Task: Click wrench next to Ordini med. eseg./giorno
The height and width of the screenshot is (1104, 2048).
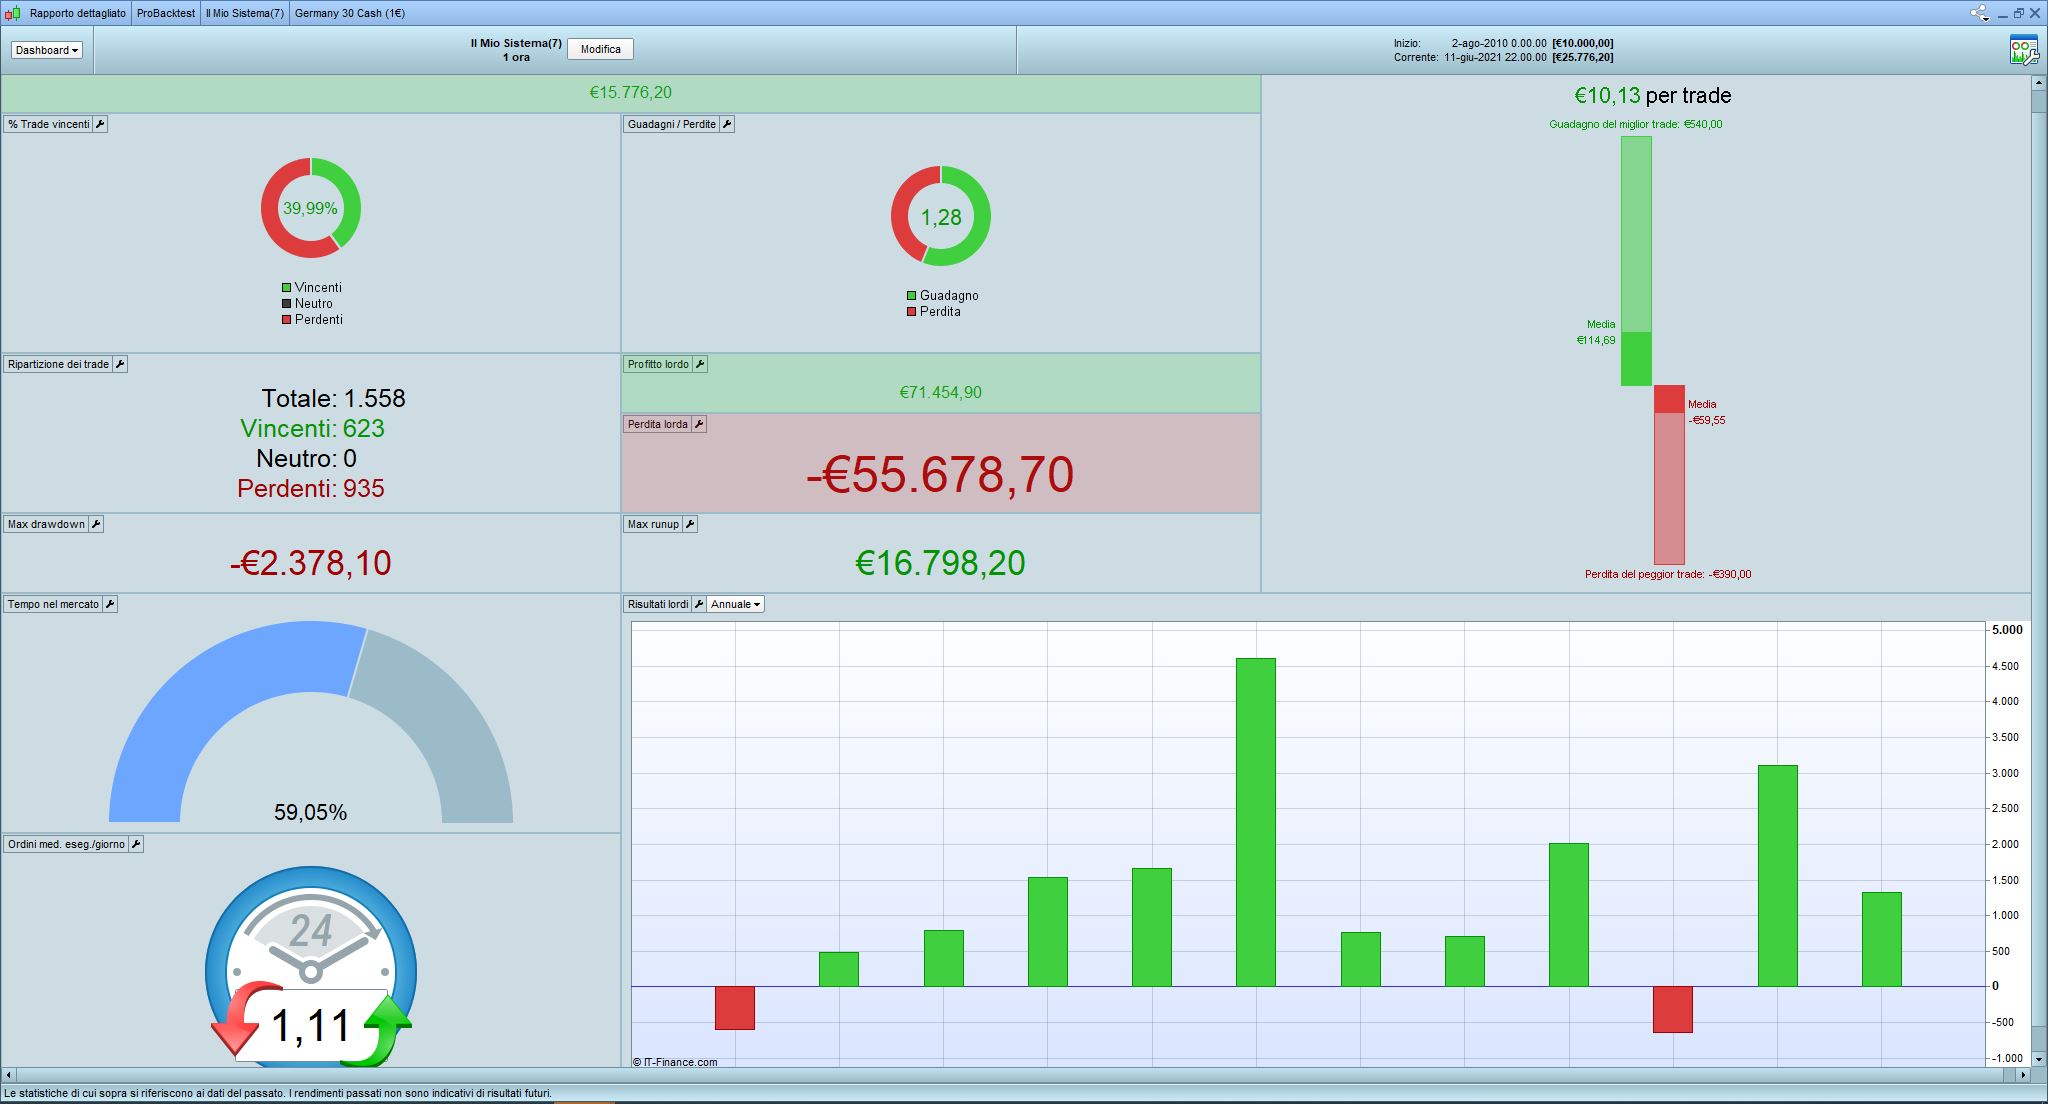Action: pyautogui.click(x=136, y=844)
